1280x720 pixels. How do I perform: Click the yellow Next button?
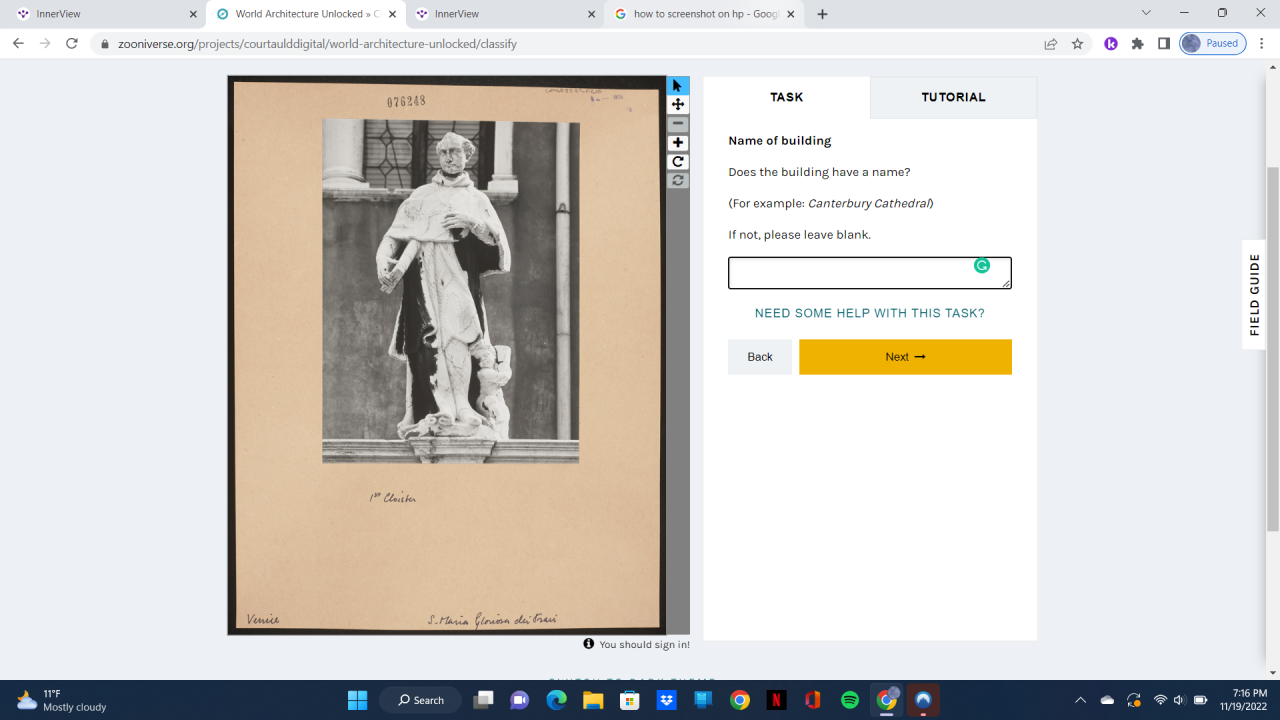(x=905, y=357)
